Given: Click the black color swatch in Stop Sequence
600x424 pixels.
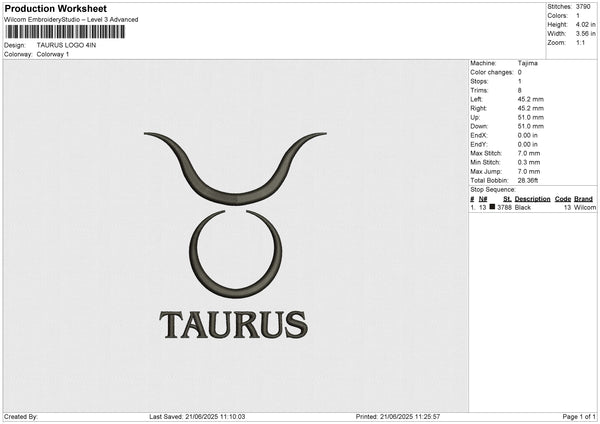Looking at the screenshot, I should [492, 207].
